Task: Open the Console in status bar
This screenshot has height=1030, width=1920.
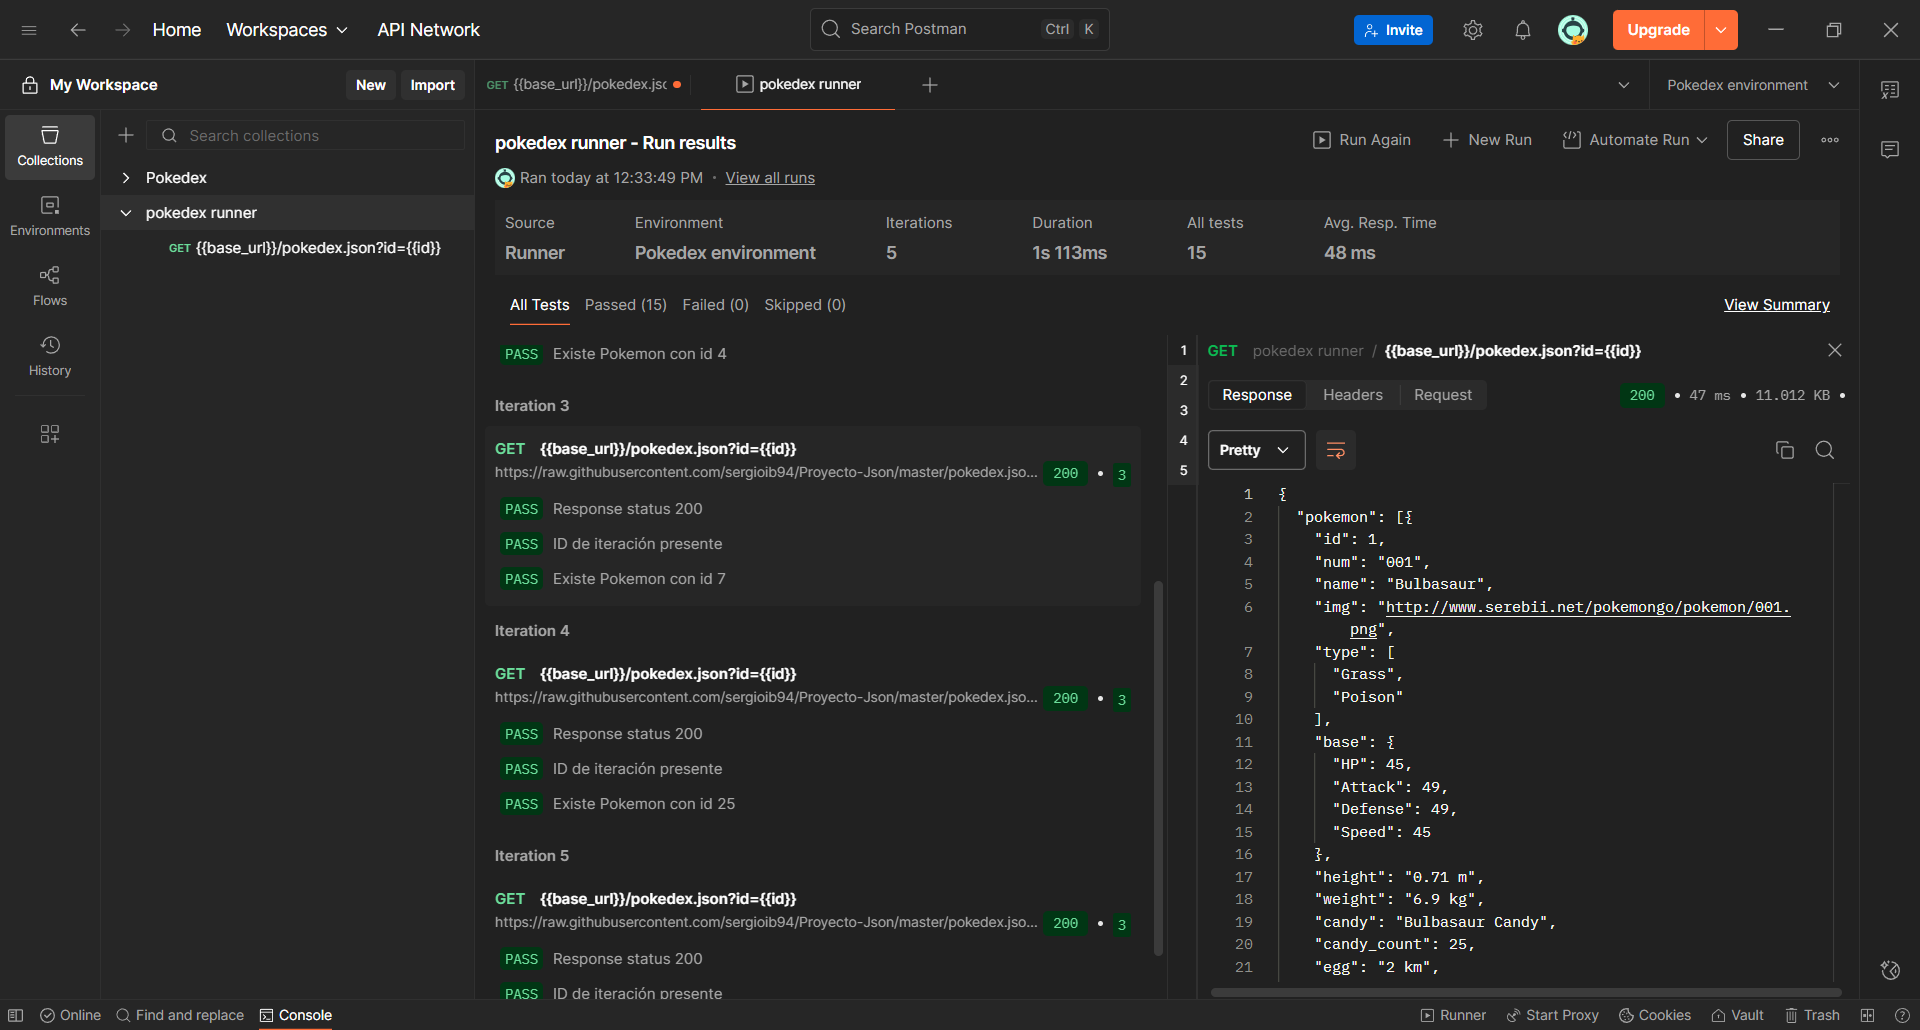Action: point(296,1015)
